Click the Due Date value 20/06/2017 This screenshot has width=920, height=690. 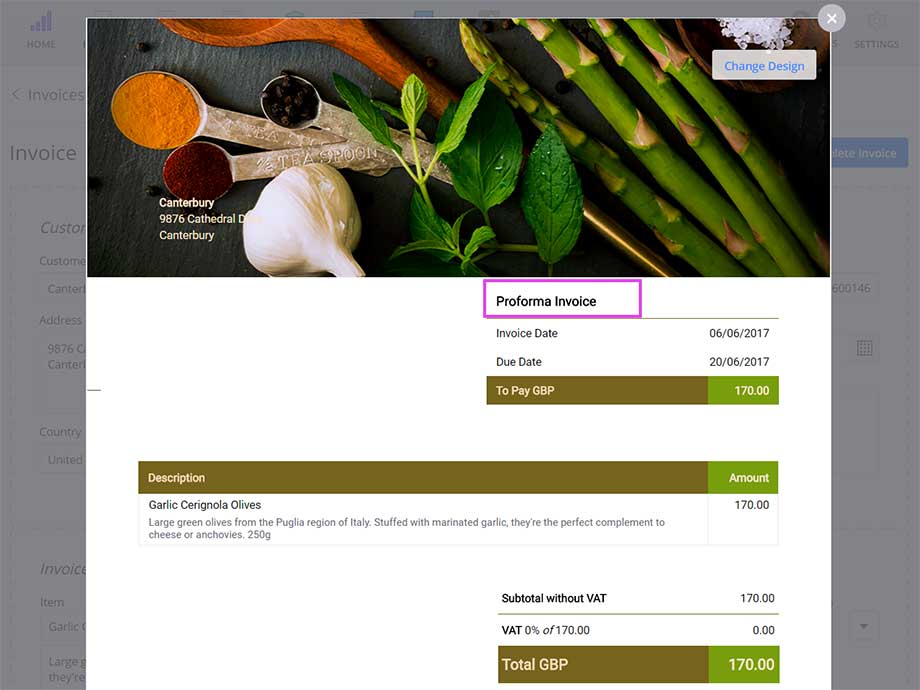coord(739,362)
